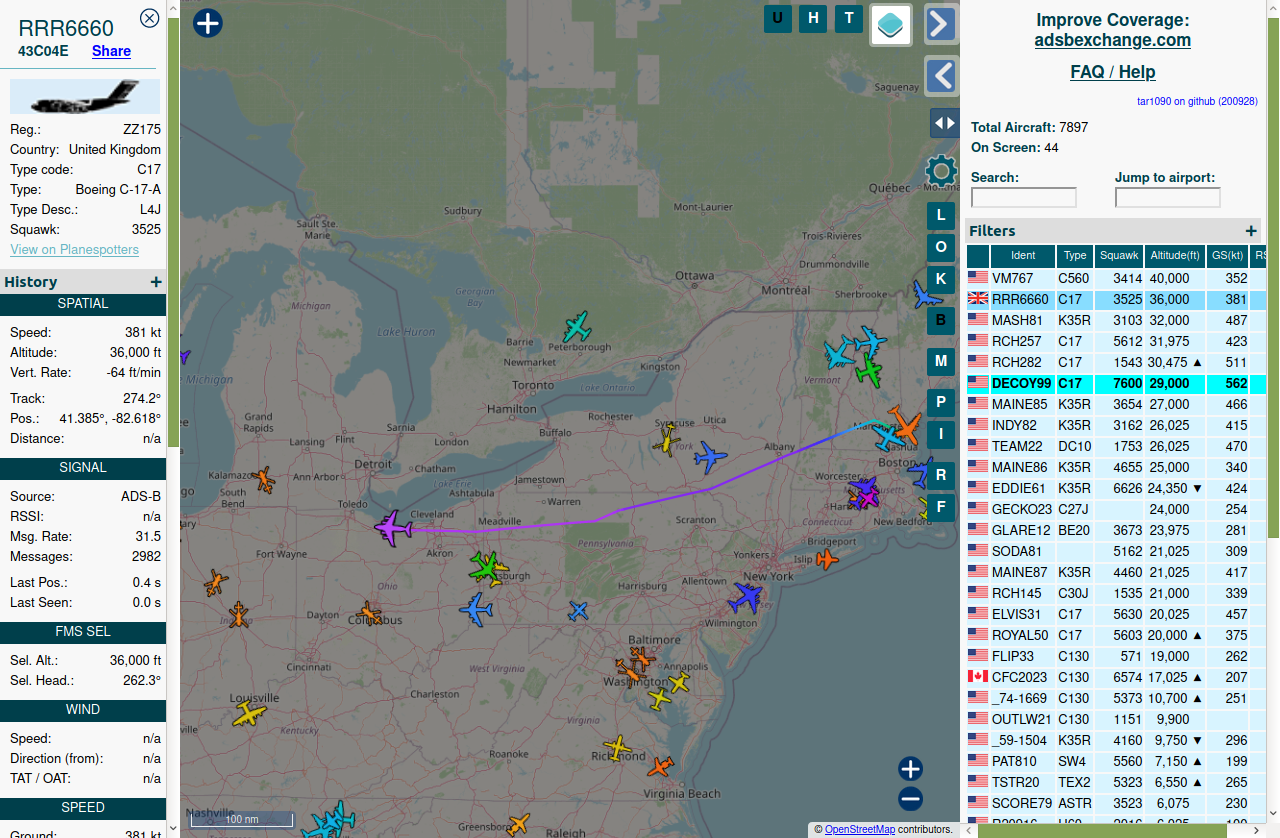Toggle the P map option button
1280x838 pixels.
941,402
